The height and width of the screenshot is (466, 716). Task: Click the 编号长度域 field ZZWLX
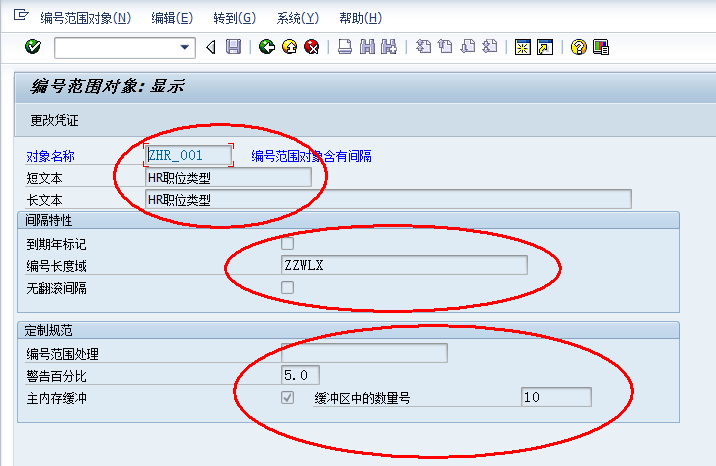pyautogui.click(x=404, y=265)
